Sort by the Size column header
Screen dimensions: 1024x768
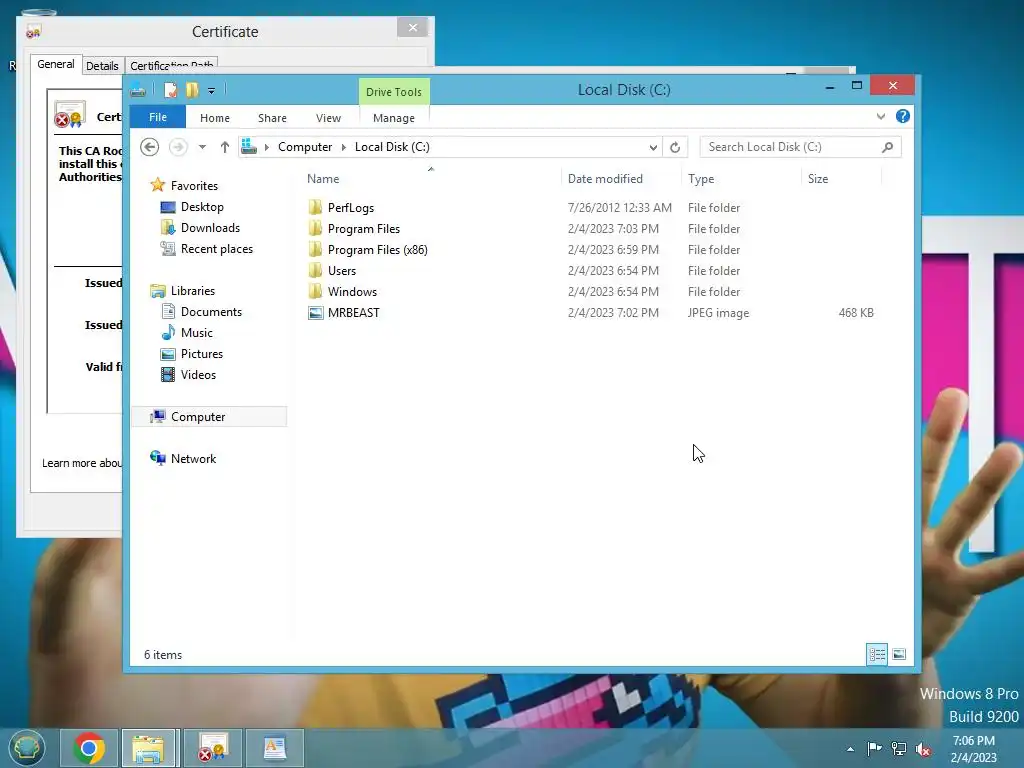click(x=818, y=179)
